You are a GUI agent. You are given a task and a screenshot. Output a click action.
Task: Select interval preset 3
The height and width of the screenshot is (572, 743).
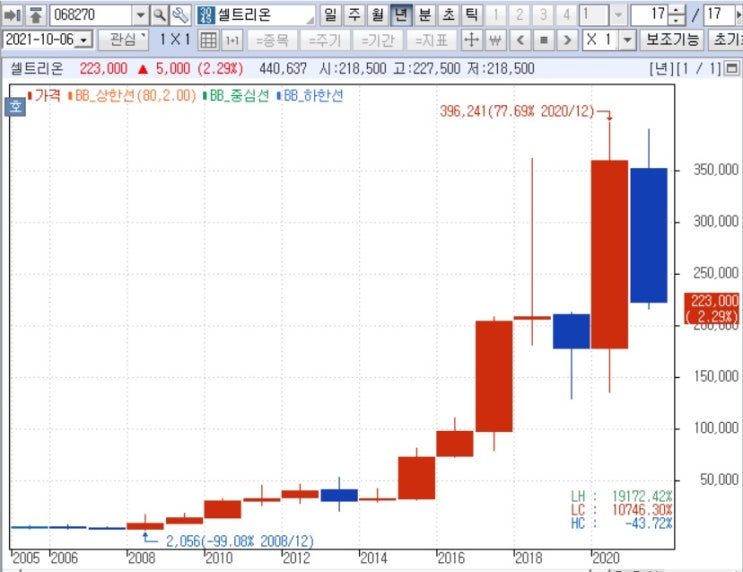click(543, 15)
